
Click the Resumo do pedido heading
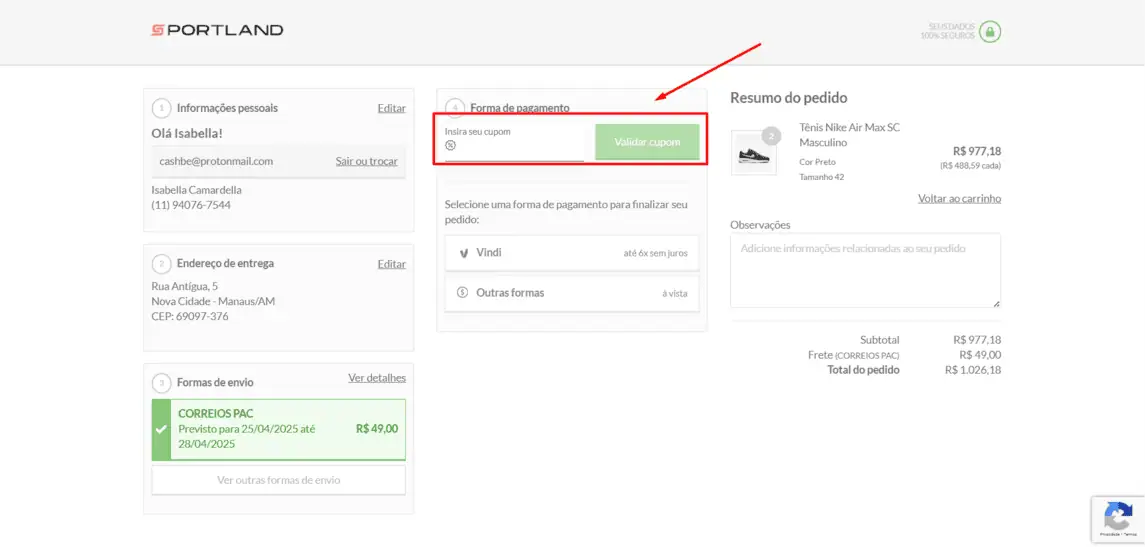pyautogui.click(x=789, y=98)
